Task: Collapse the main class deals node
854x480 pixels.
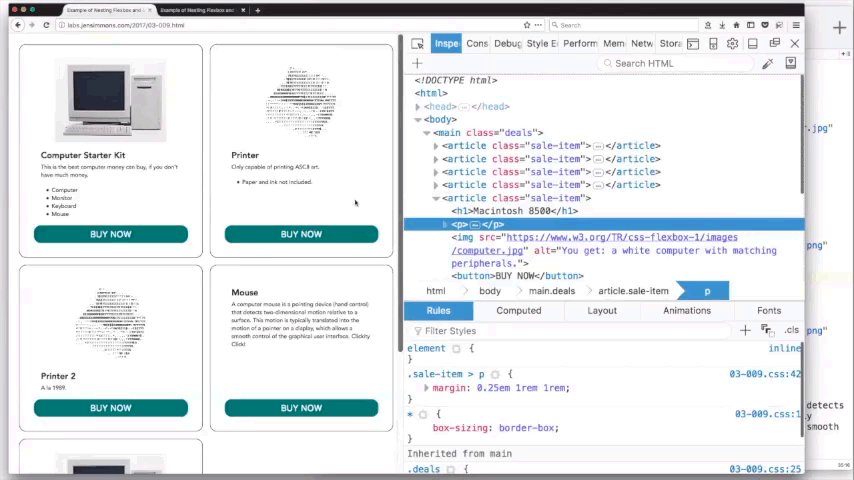Action: coord(426,133)
